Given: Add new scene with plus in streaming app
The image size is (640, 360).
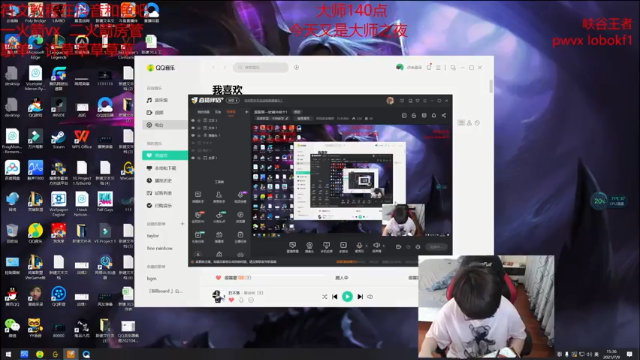Looking at the screenshot, I should click(x=246, y=112).
